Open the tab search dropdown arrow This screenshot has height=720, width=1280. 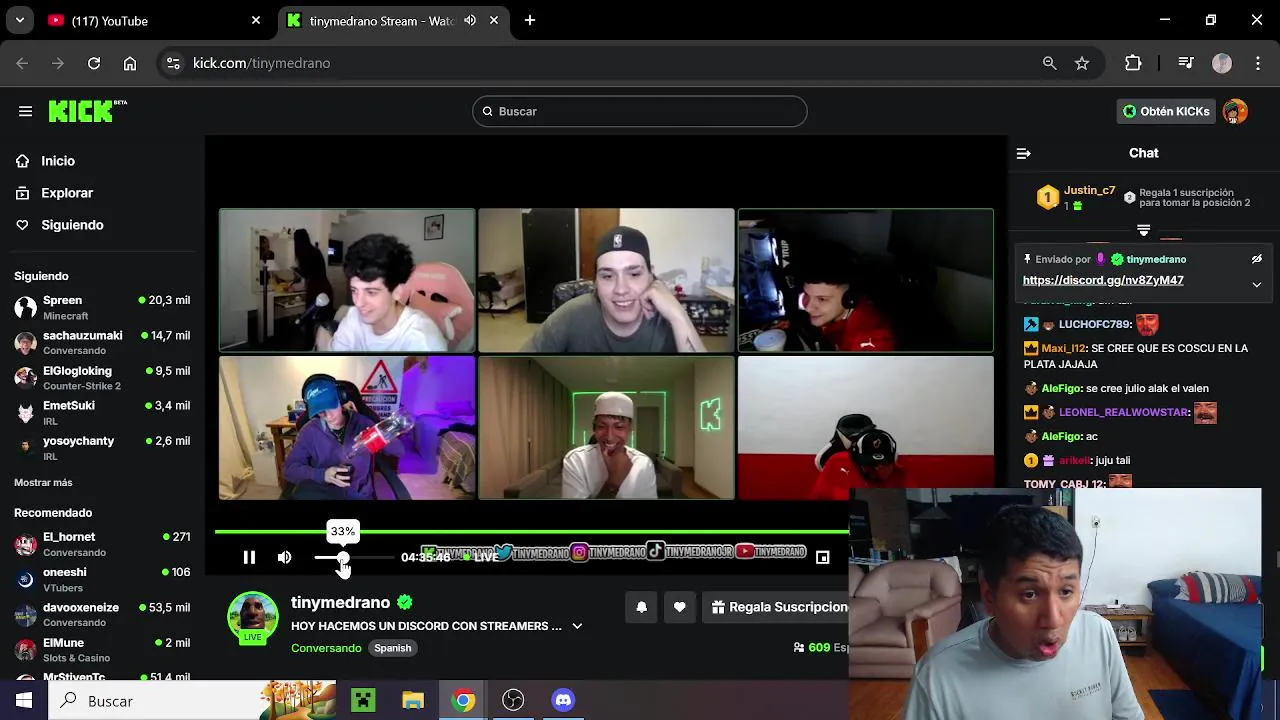point(19,20)
